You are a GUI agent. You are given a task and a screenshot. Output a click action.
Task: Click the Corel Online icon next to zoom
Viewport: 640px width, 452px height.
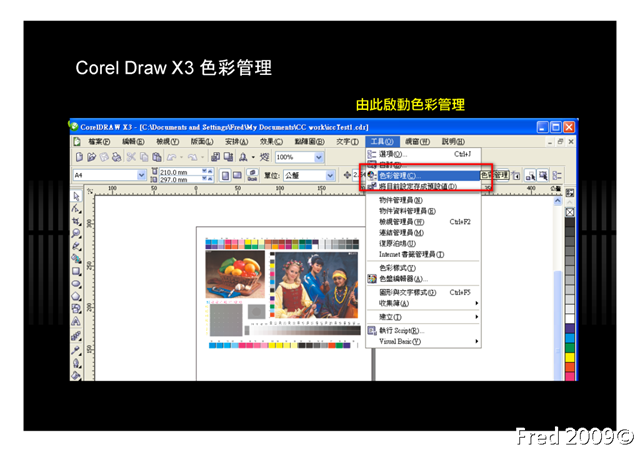tap(264, 157)
